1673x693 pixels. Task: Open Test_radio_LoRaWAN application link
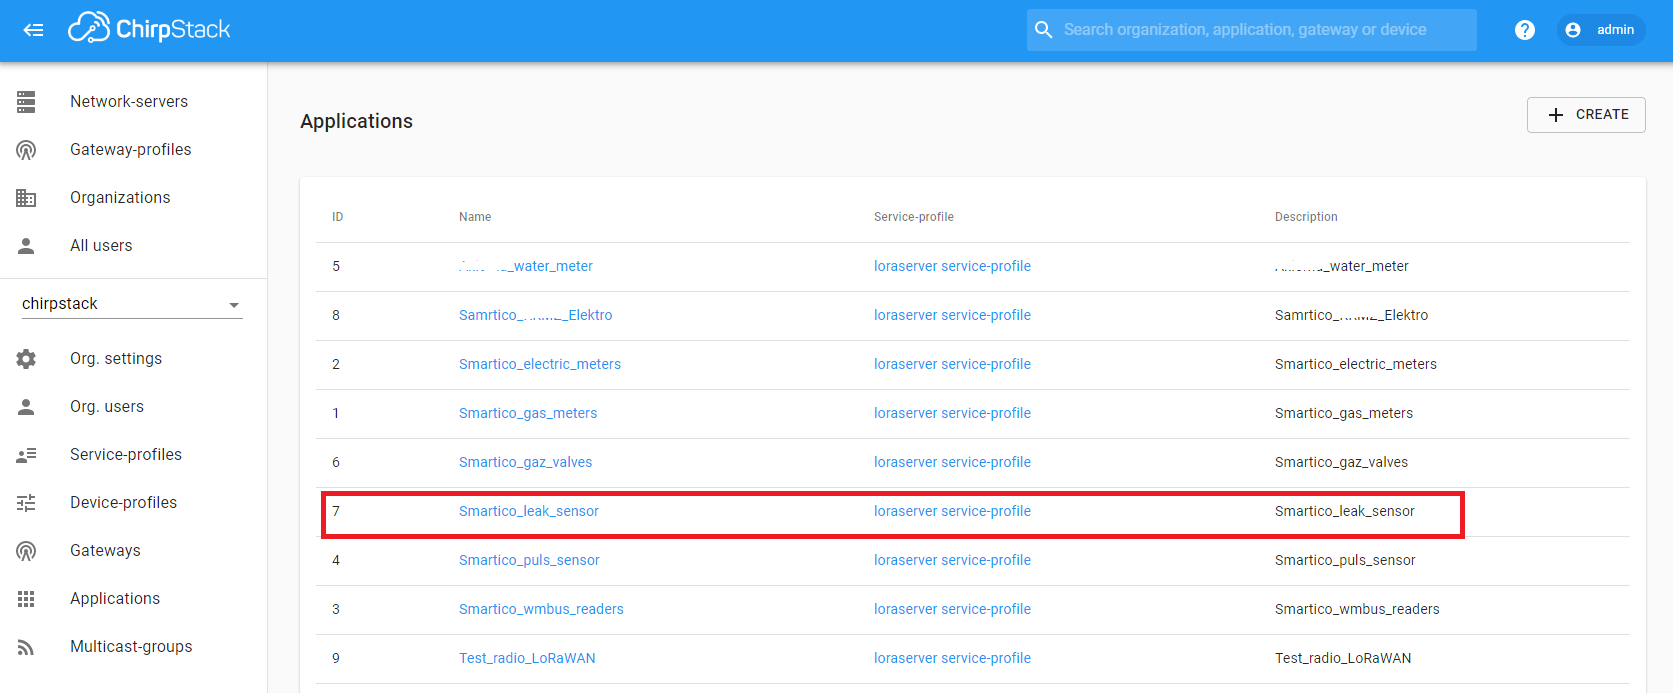click(x=527, y=658)
